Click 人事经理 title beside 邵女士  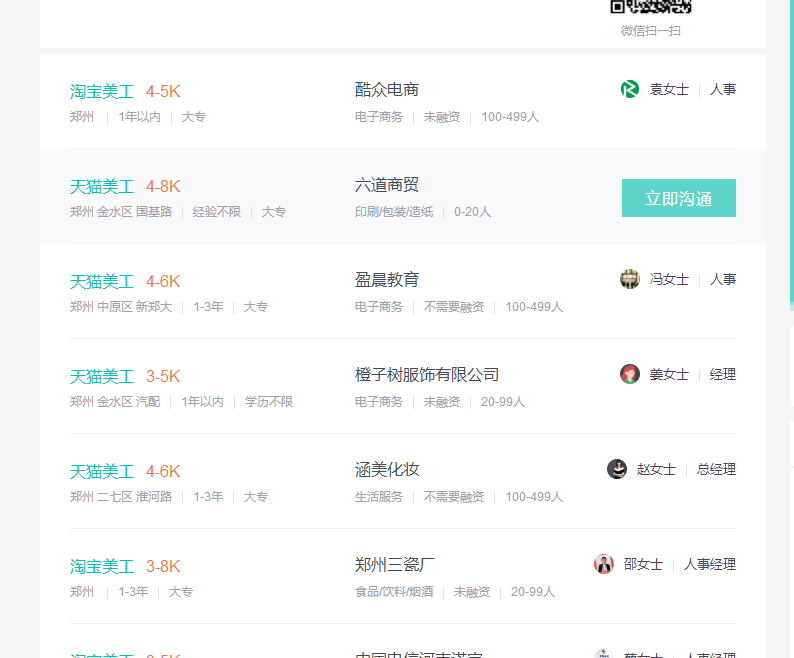709,565
